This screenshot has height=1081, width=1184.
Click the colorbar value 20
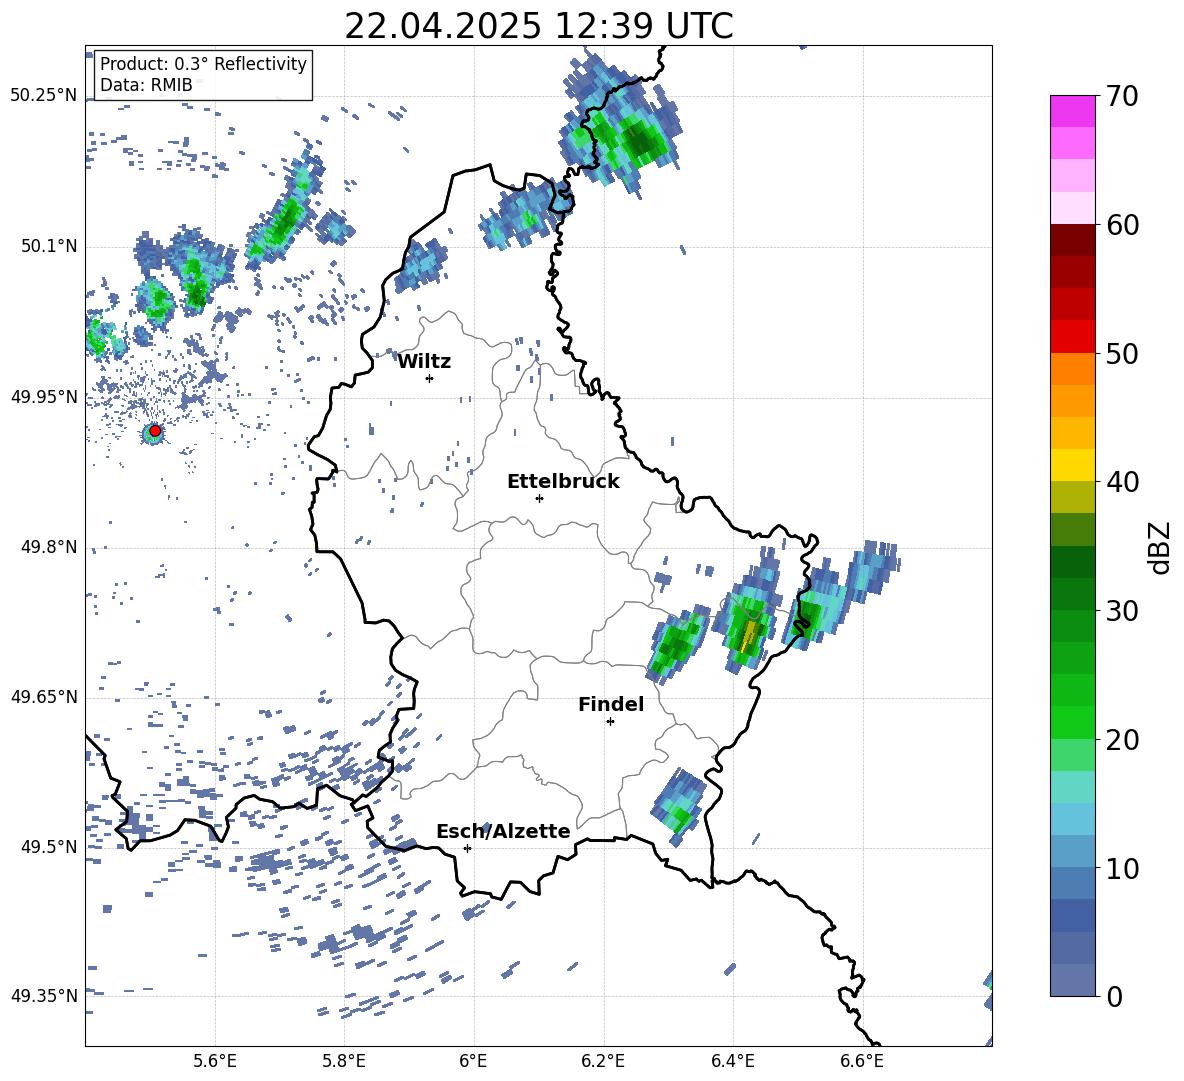click(x=1122, y=740)
